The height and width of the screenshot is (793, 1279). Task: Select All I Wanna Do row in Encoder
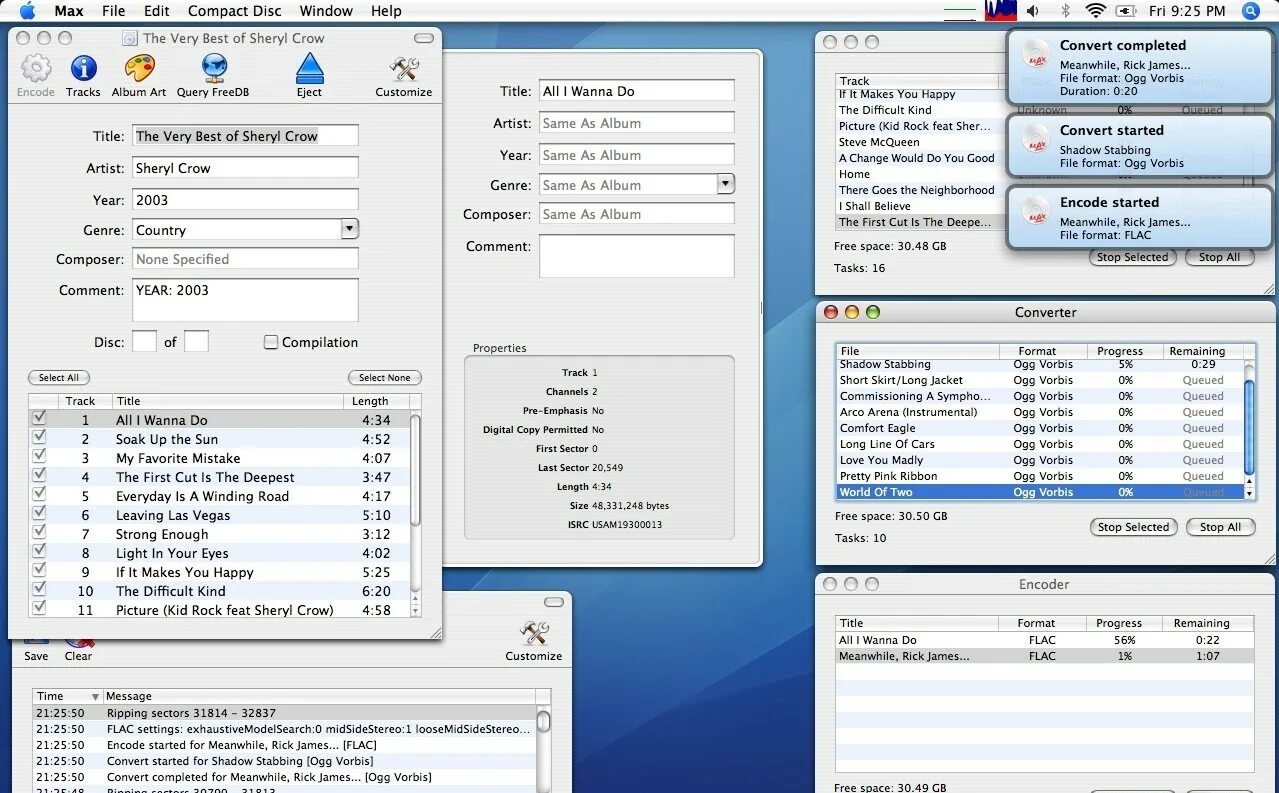(1045, 640)
